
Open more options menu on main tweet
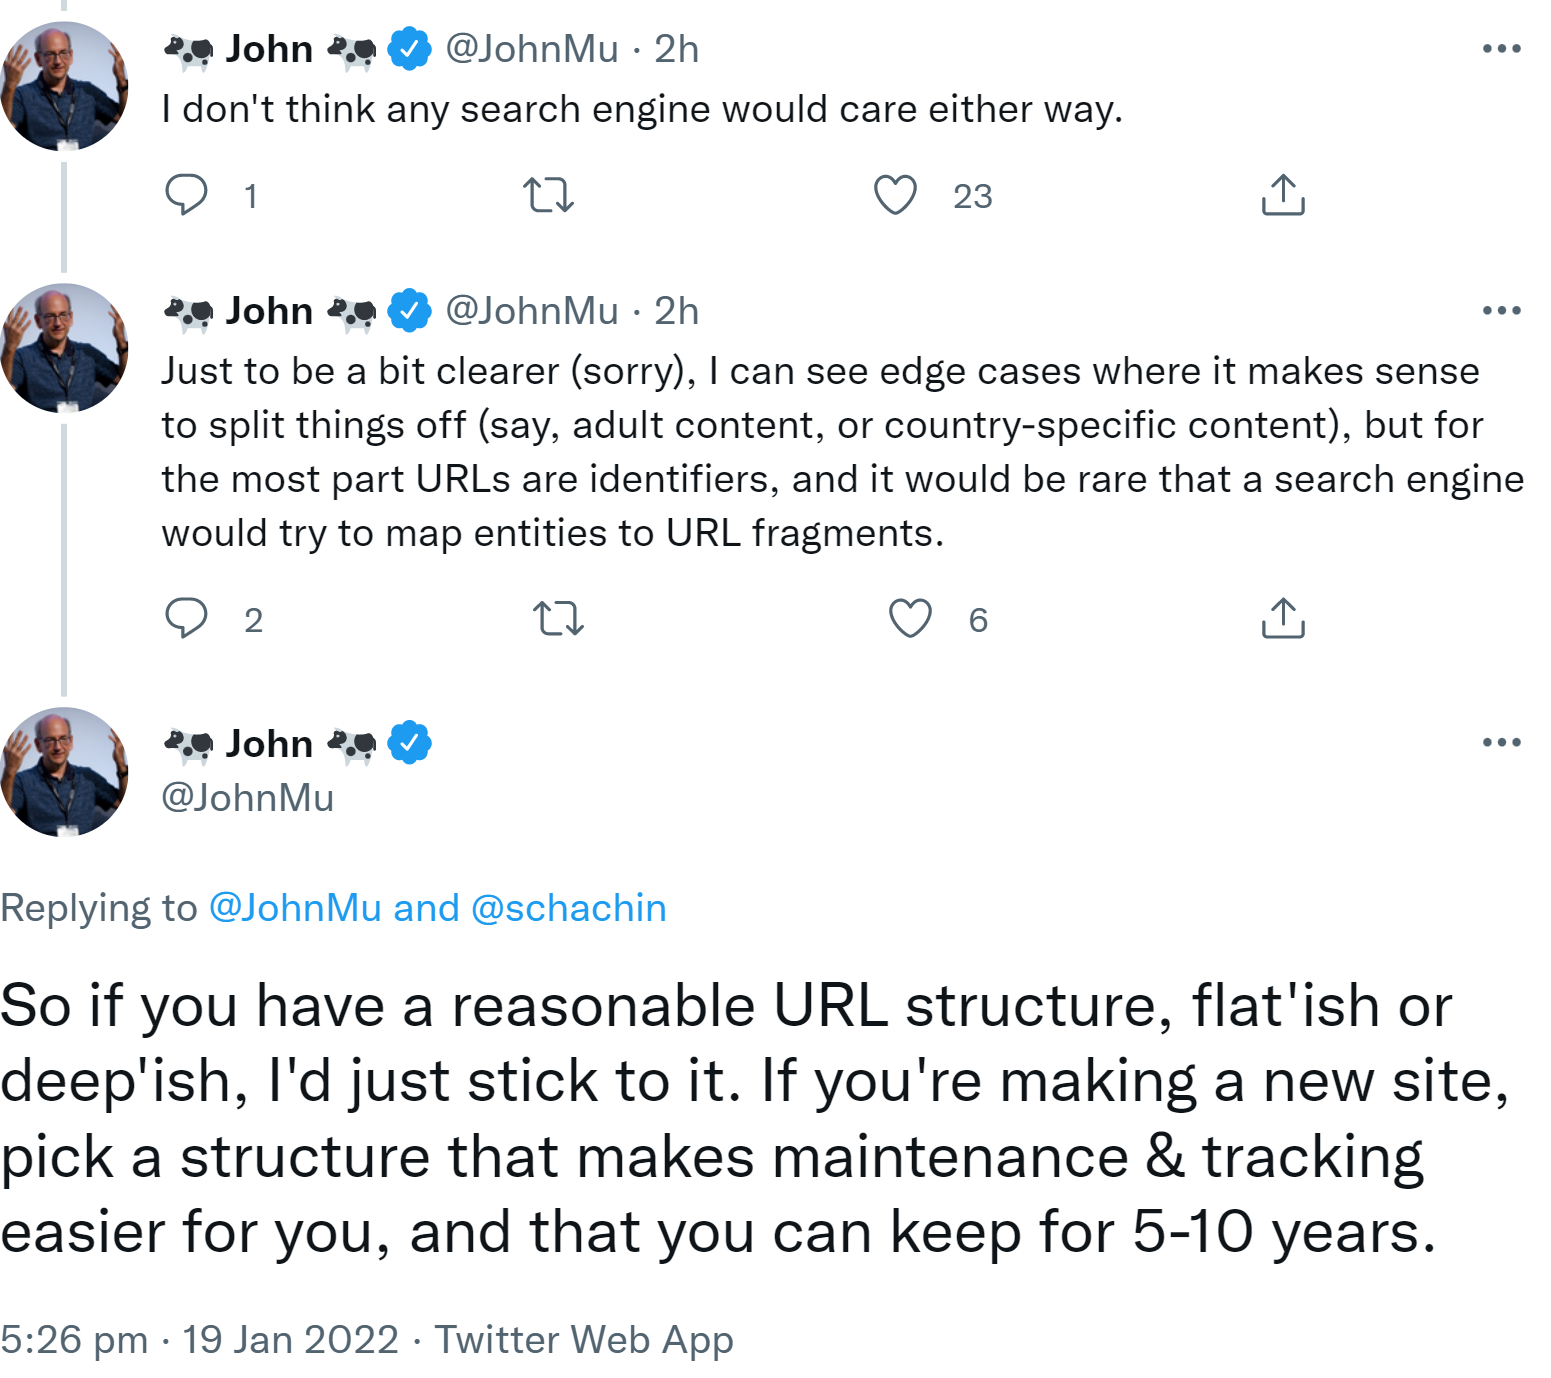tap(1501, 742)
